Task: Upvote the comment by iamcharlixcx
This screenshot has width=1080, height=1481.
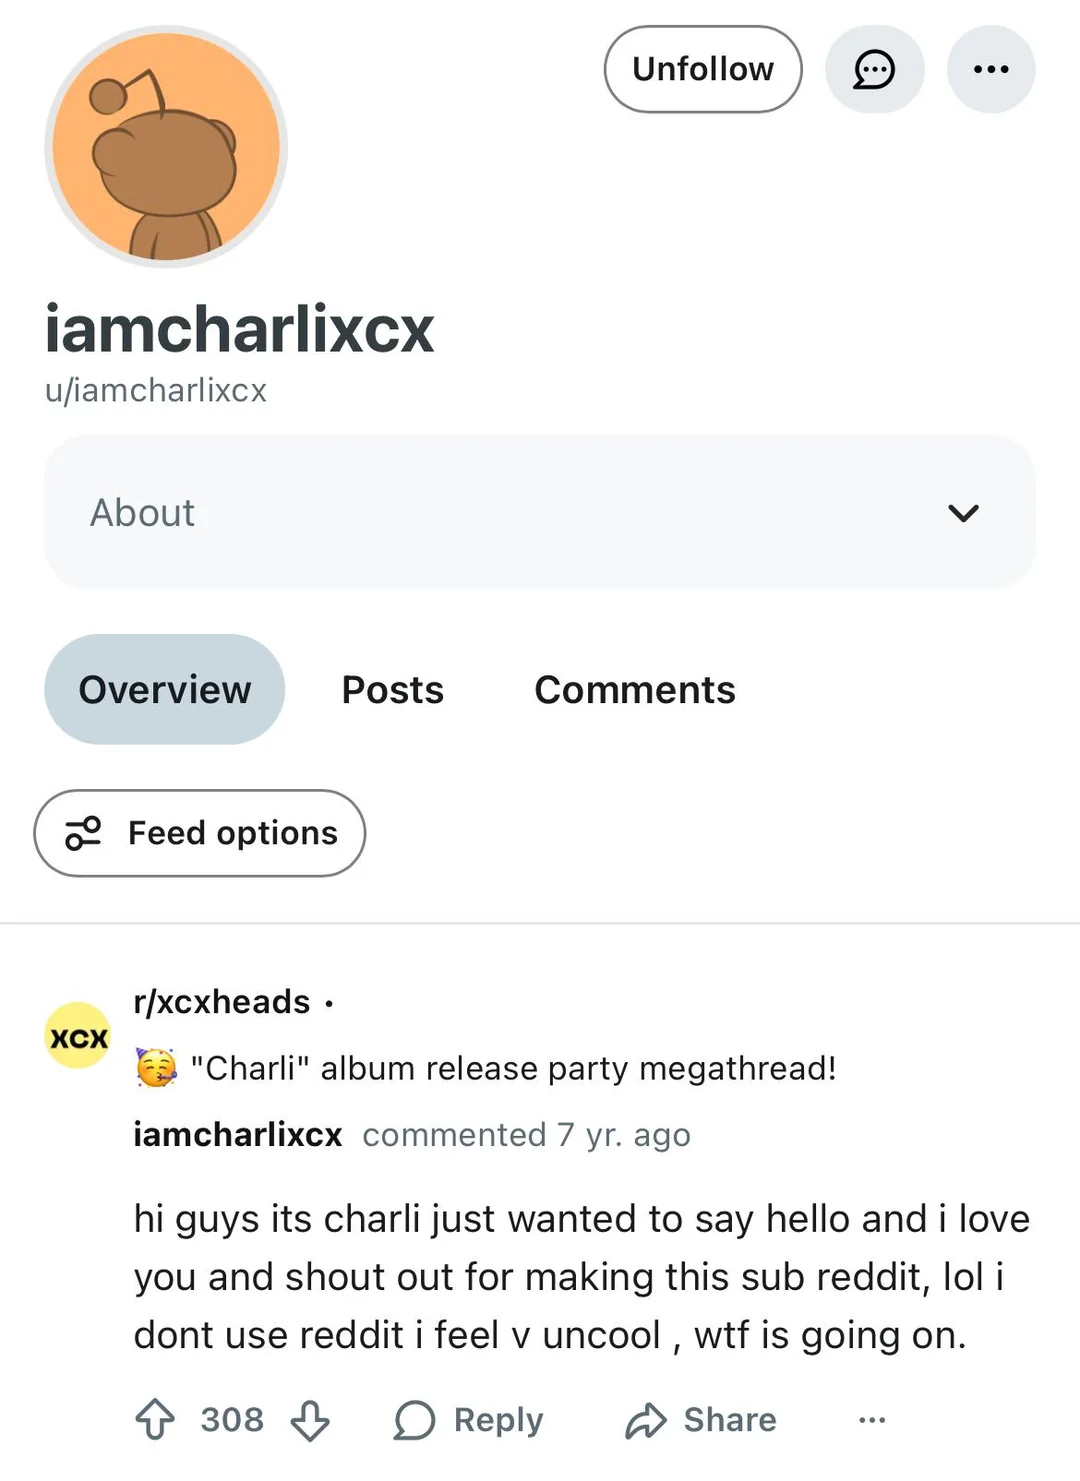Action: pyautogui.click(x=155, y=1419)
